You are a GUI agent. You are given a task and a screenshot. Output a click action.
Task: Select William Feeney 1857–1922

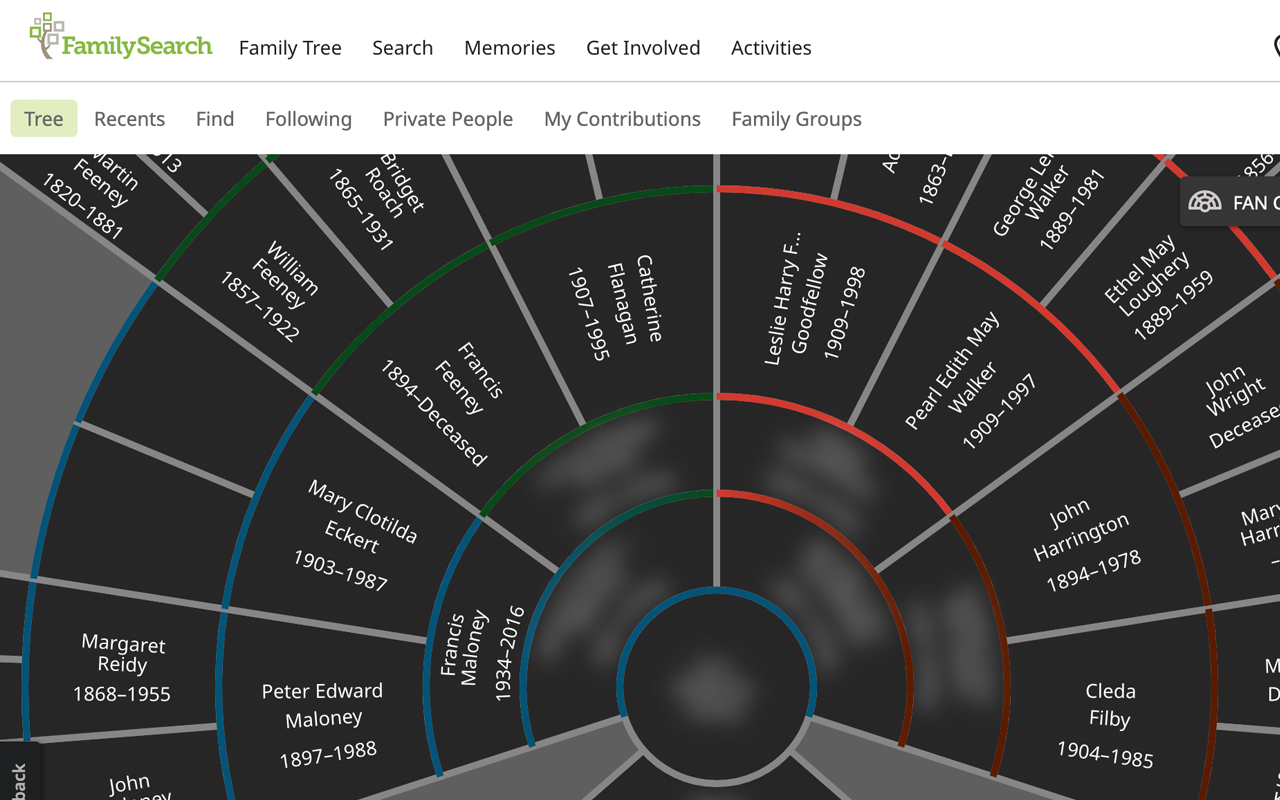272,290
